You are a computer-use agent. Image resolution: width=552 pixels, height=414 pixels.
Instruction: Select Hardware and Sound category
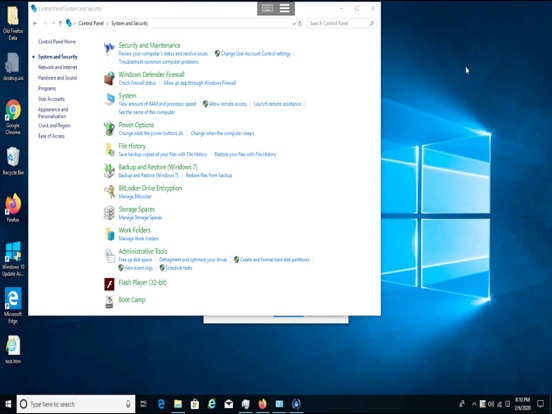(57, 78)
